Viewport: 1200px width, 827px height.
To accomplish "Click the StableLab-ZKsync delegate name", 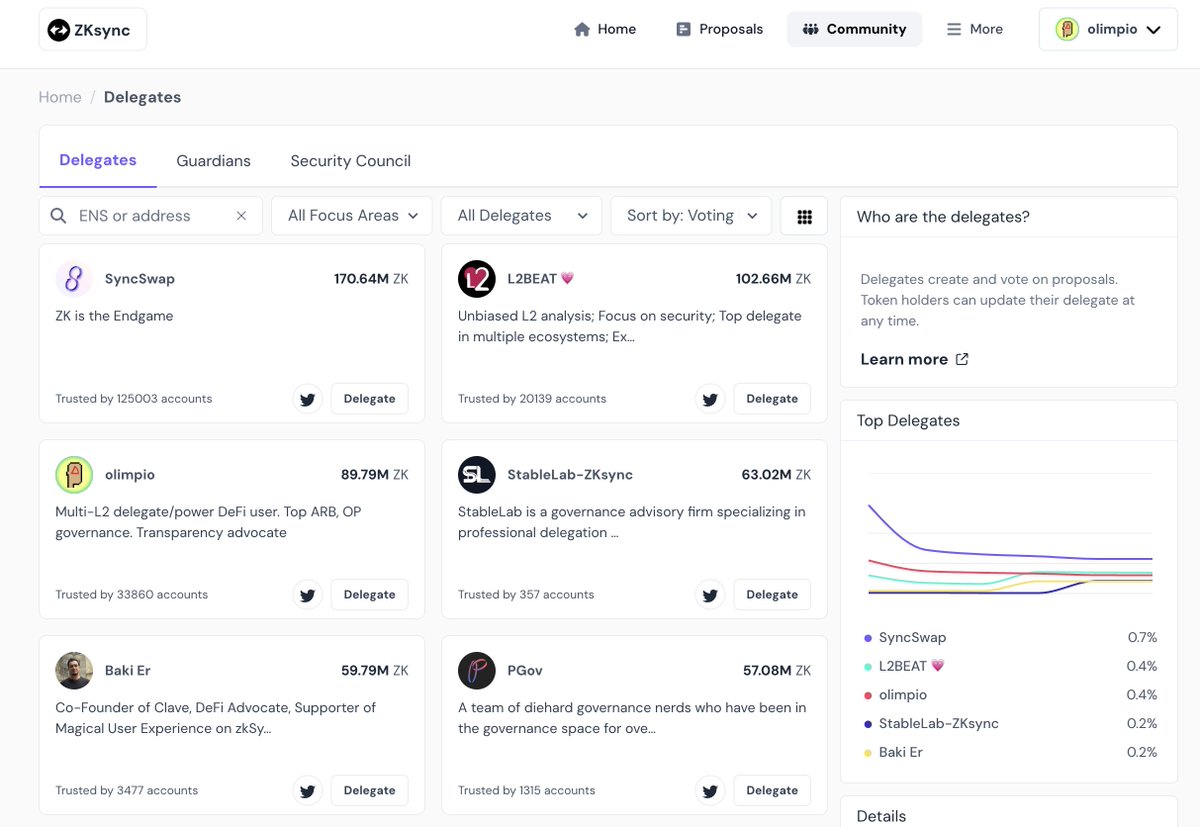I will point(570,475).
